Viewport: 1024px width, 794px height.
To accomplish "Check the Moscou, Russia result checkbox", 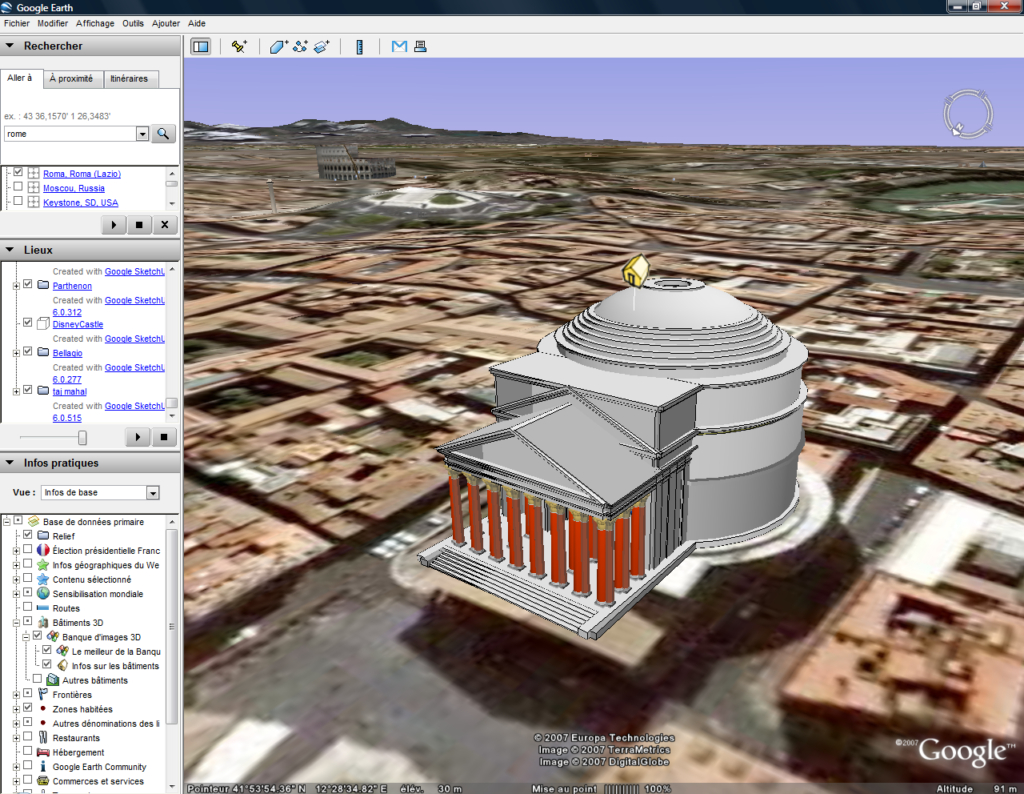I will (18, 187).
